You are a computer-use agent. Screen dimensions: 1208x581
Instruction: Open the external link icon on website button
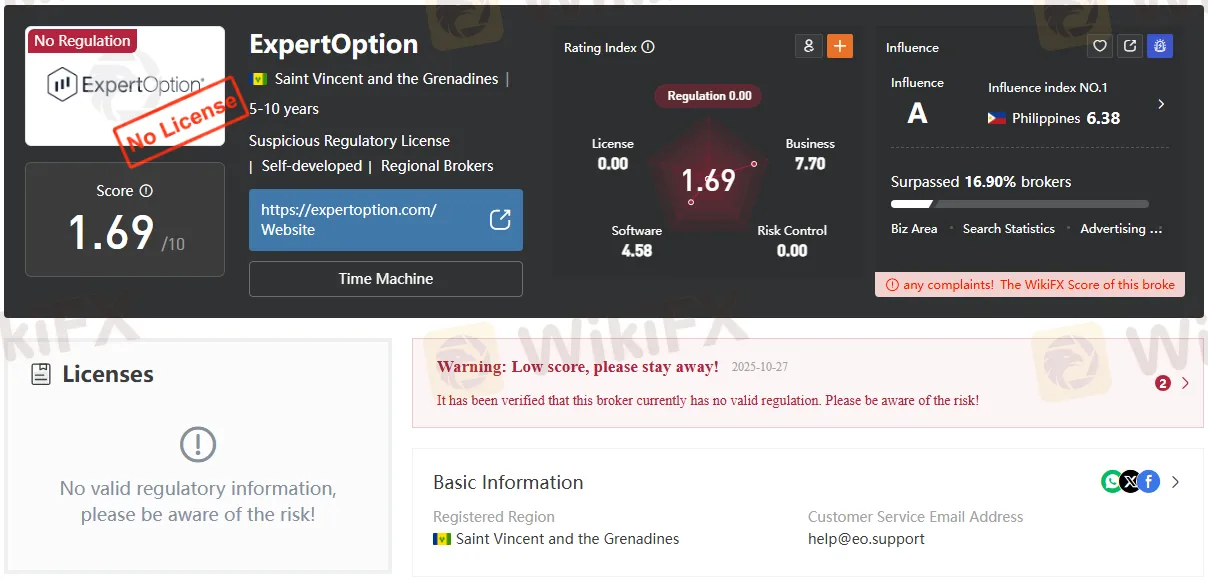[500, 220]
